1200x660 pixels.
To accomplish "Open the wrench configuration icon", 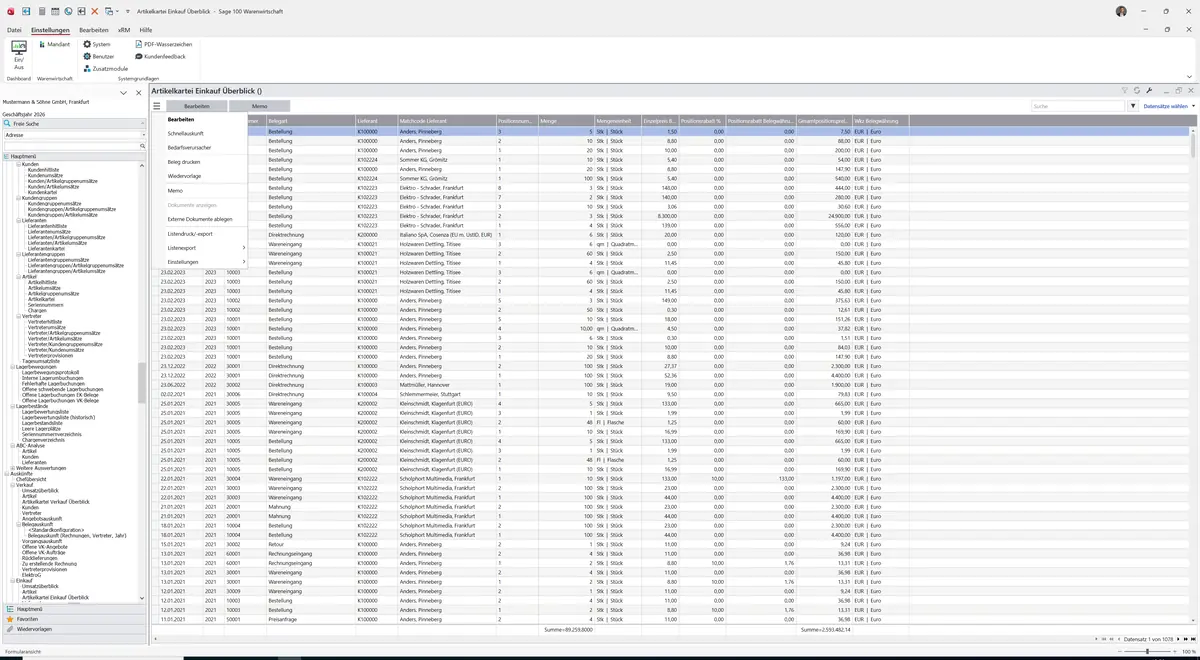I will coord(1150,90).
